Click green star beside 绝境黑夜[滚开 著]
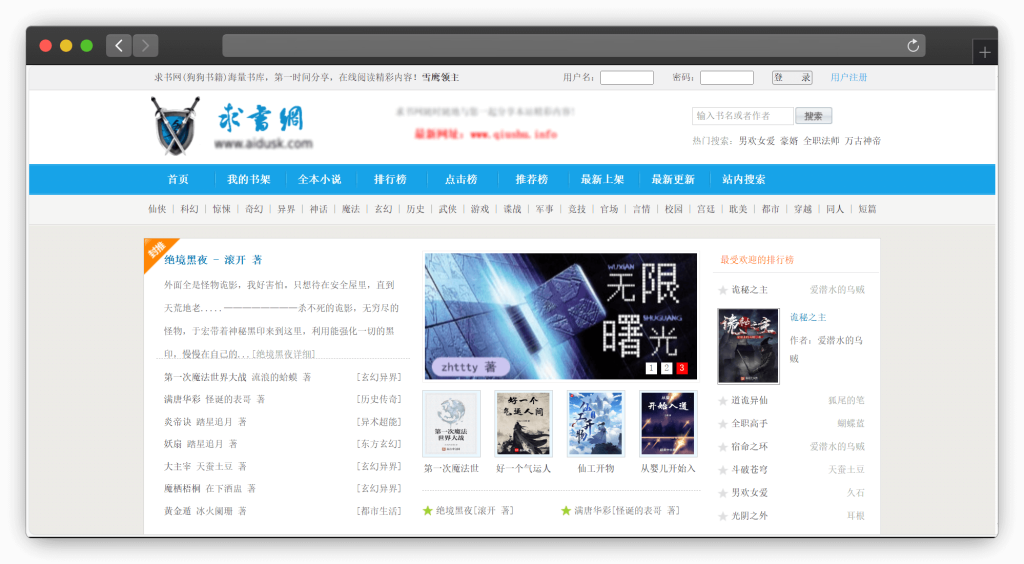 [428, 510]
